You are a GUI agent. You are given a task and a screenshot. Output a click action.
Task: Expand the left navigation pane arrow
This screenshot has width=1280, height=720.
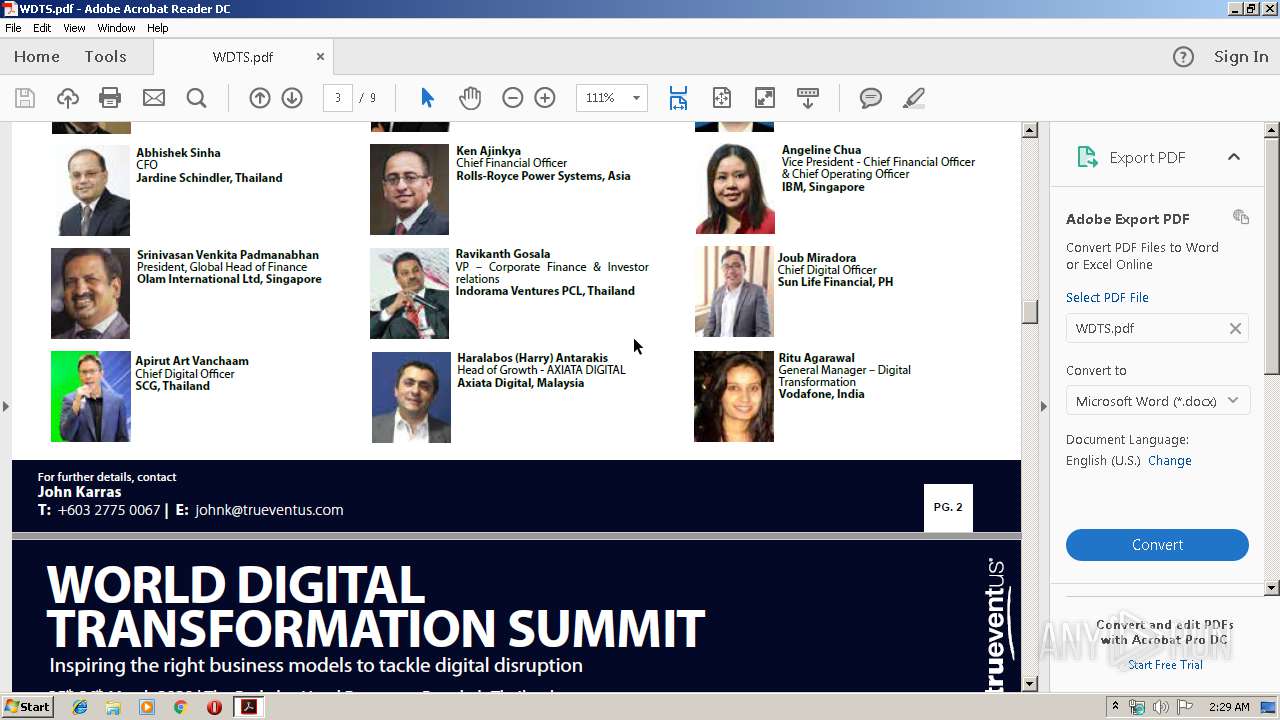pos(5,406)
